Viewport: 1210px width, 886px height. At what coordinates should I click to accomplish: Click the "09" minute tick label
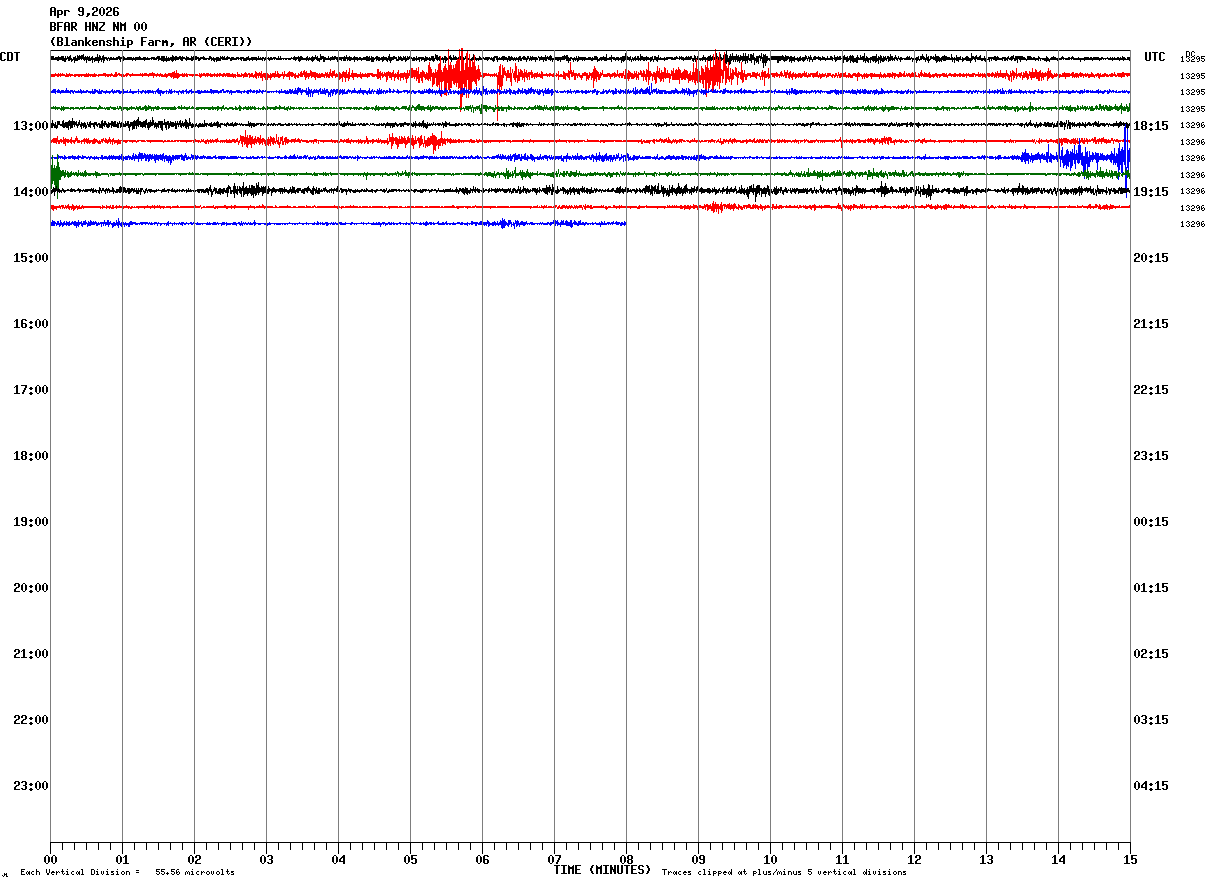698,860
